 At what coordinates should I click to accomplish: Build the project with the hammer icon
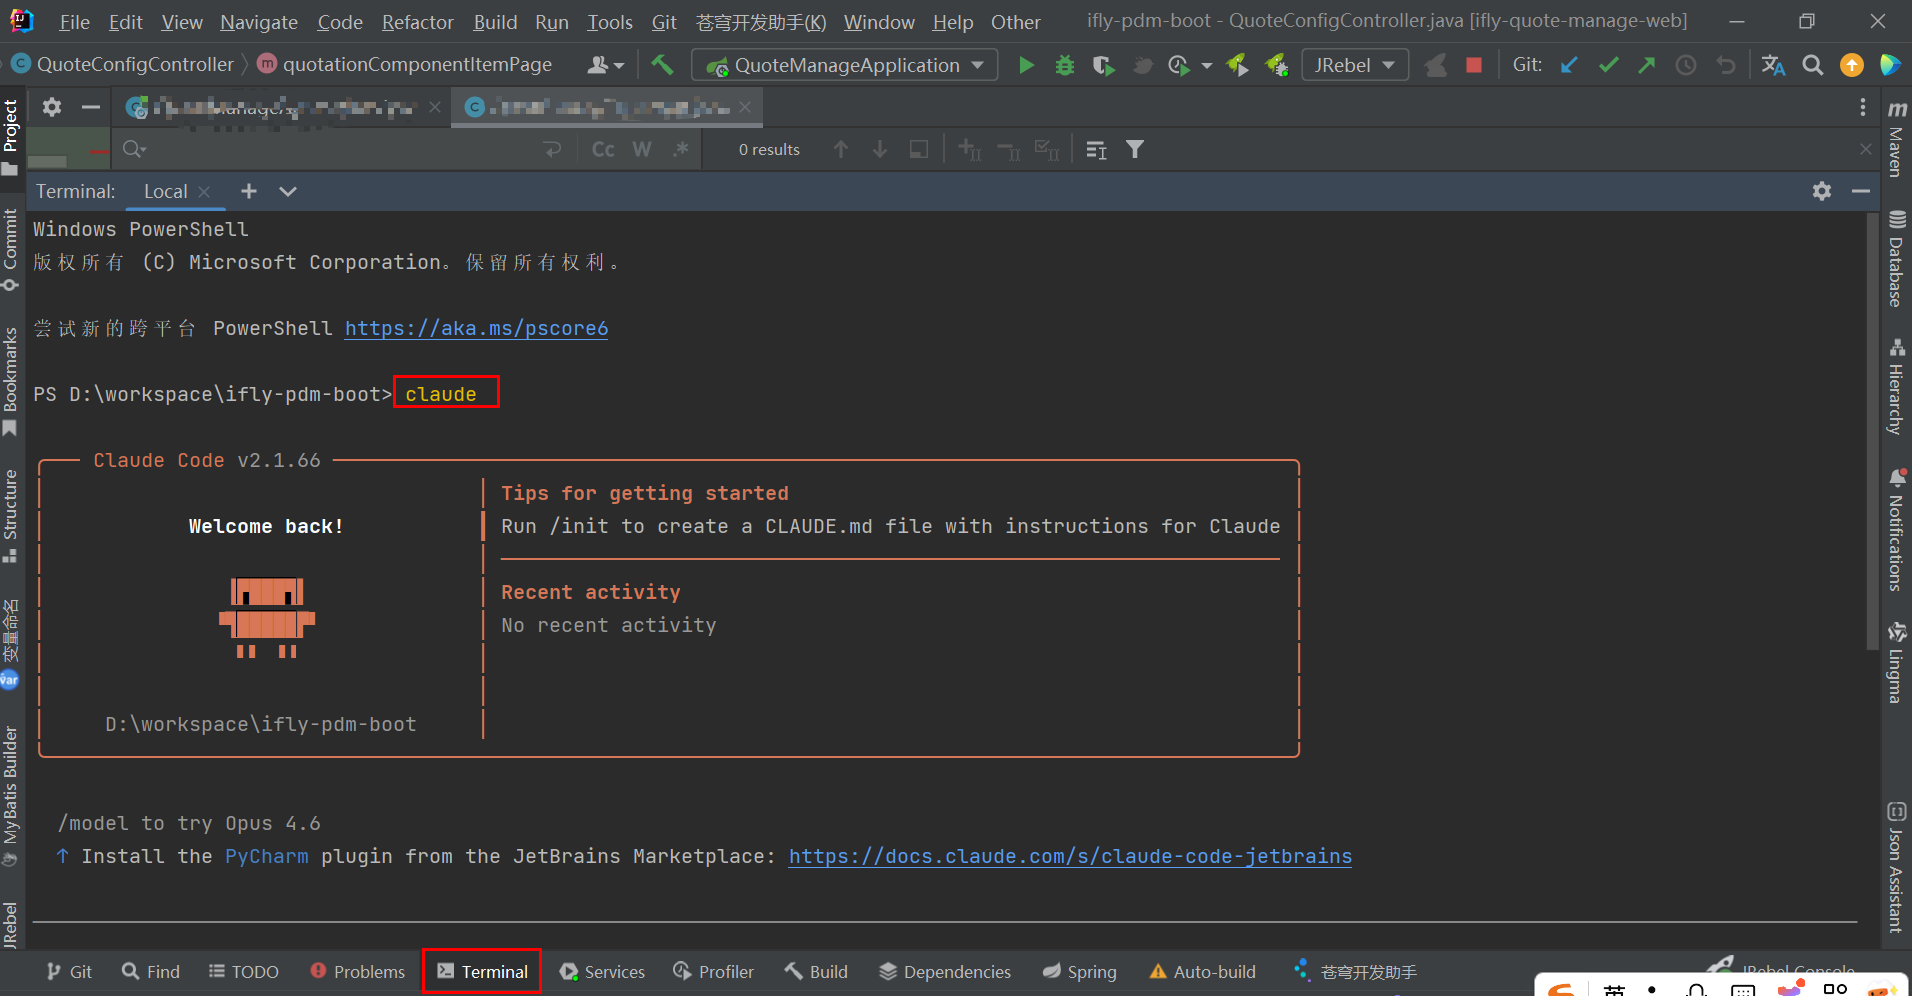661,65
